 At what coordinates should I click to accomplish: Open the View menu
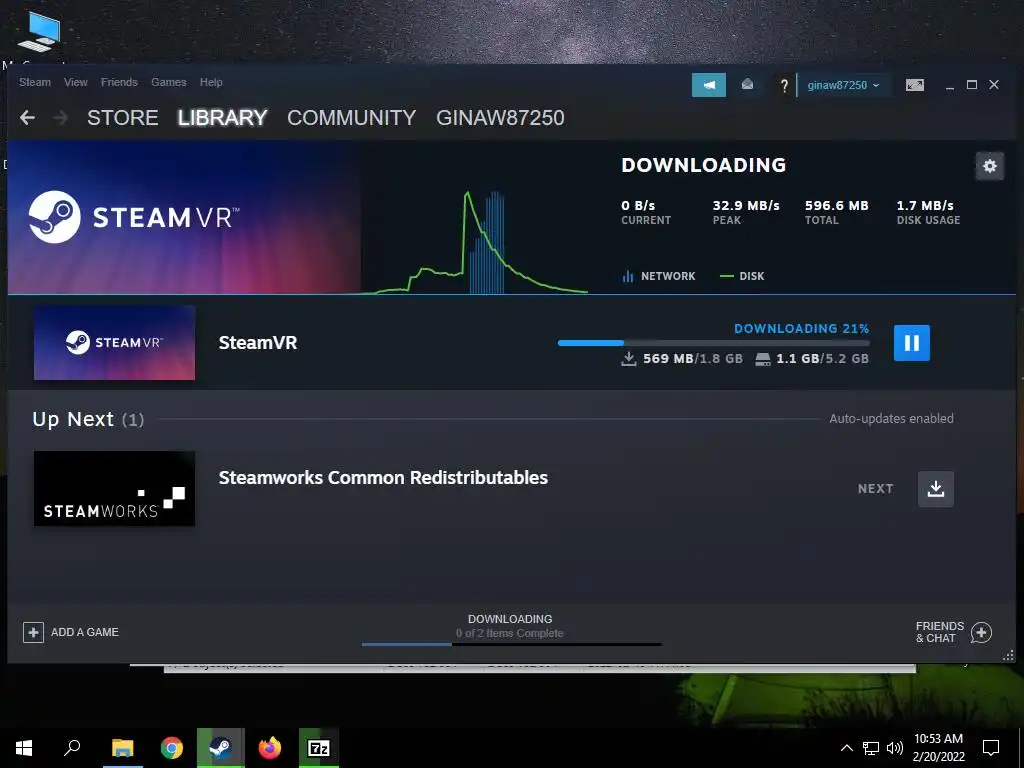pyautogui.click(x=76, y=82)
